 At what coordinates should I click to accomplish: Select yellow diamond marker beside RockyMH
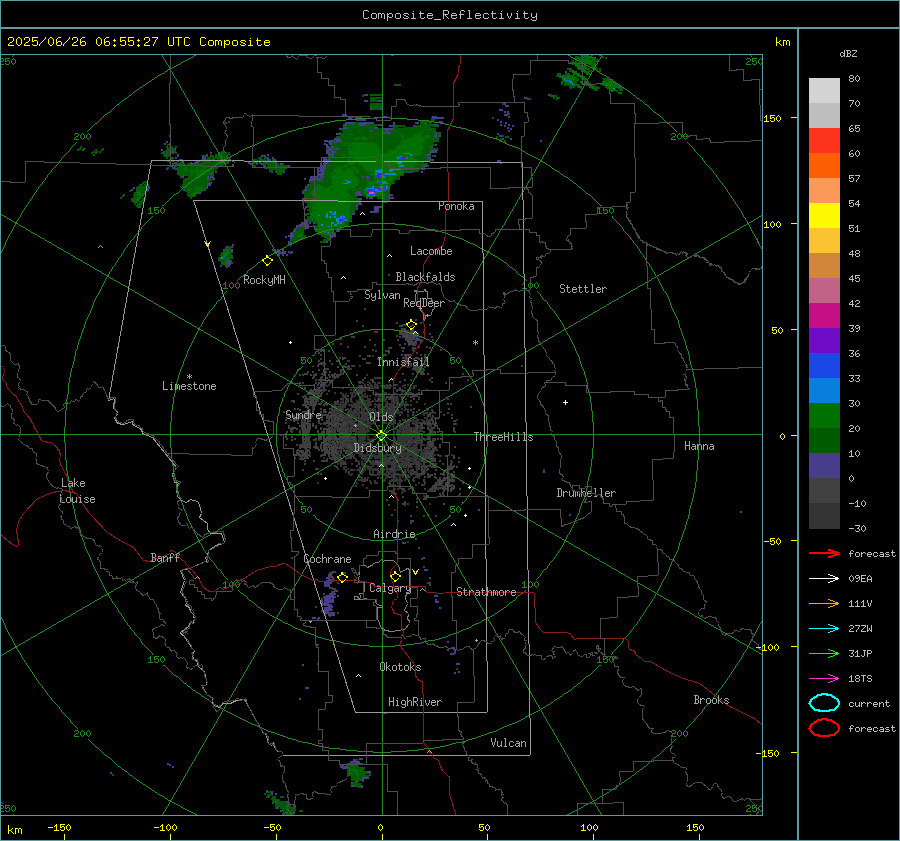(x=267, y=261)
